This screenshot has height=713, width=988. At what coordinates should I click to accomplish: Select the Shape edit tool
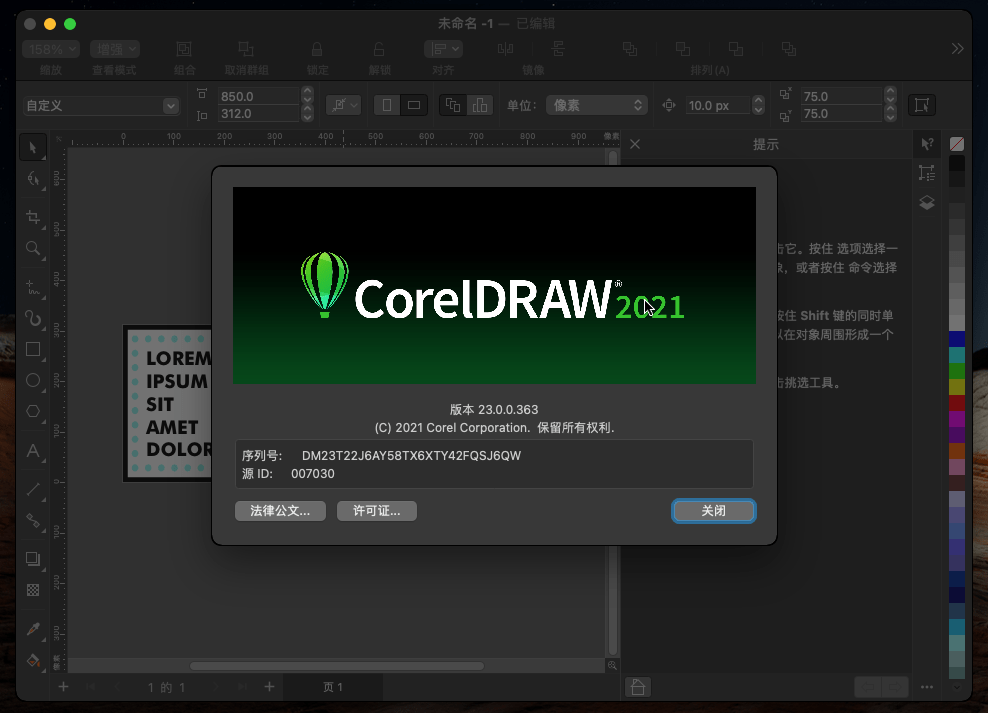33,179
